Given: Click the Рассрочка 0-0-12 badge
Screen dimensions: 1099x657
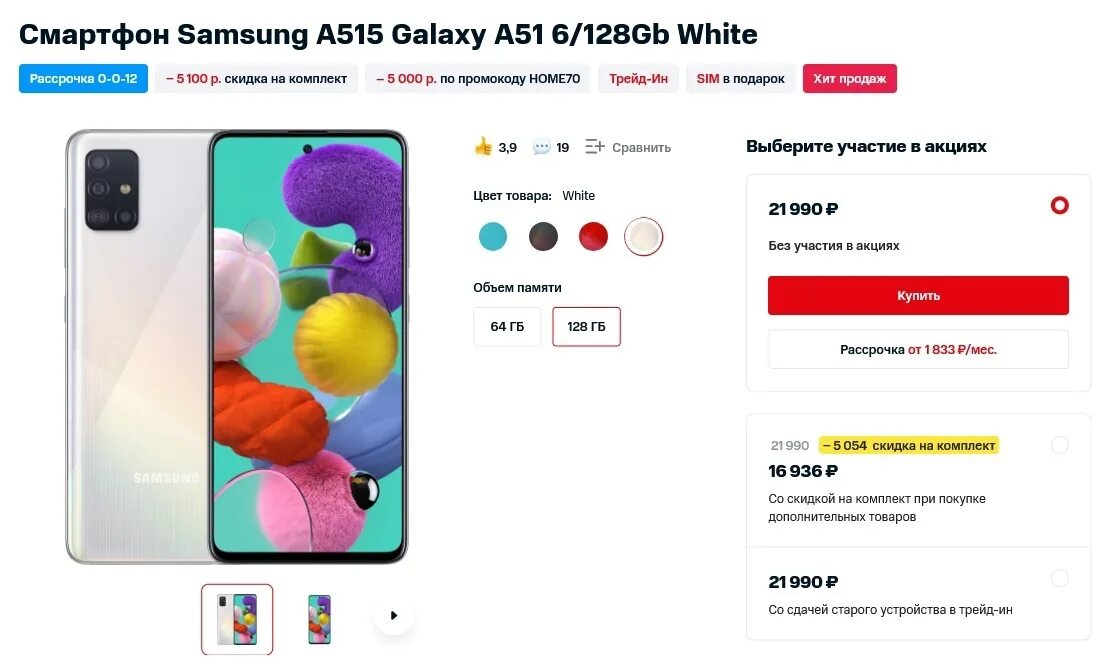Looking at the screenshot, I should click(83, 79).
